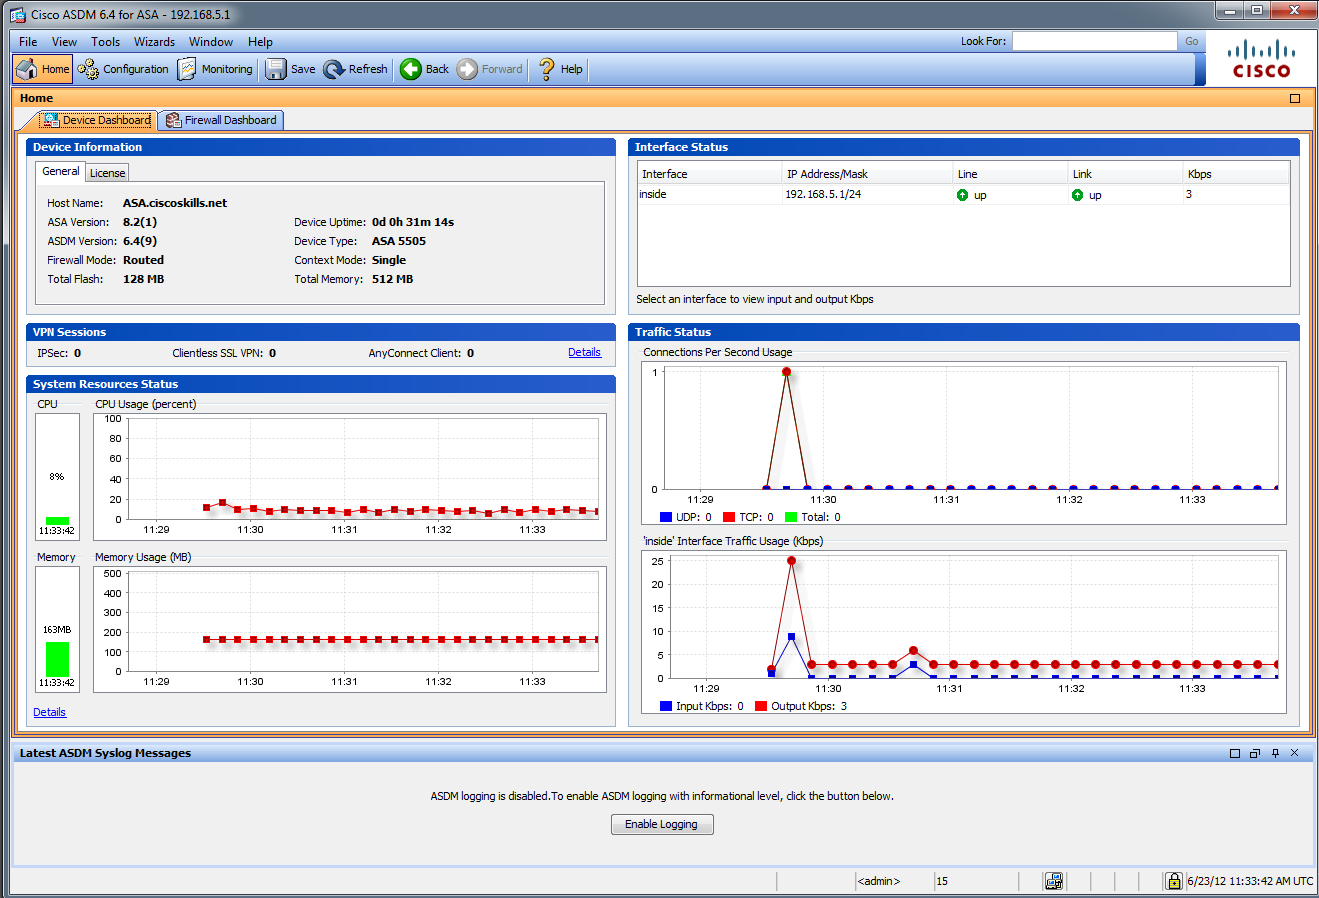Click the Device Type value ASA 5505
The height and width of the screenshot is (898, 1319).
[x=399, y=241]
